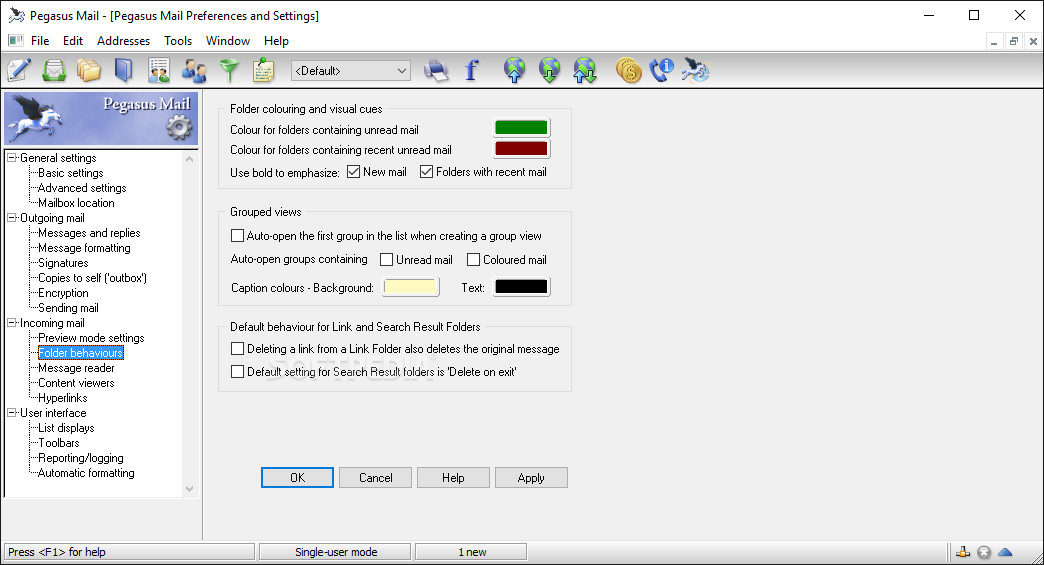Click the blue cloud status bar icon
Image resolution: width=1044 pixels, height=565 pixels.
coord(1005,552)
